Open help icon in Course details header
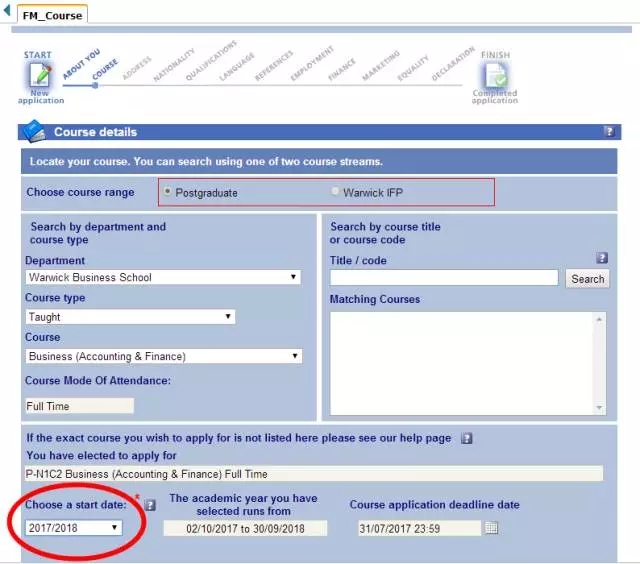640x564 pixels. coord(608,132)
